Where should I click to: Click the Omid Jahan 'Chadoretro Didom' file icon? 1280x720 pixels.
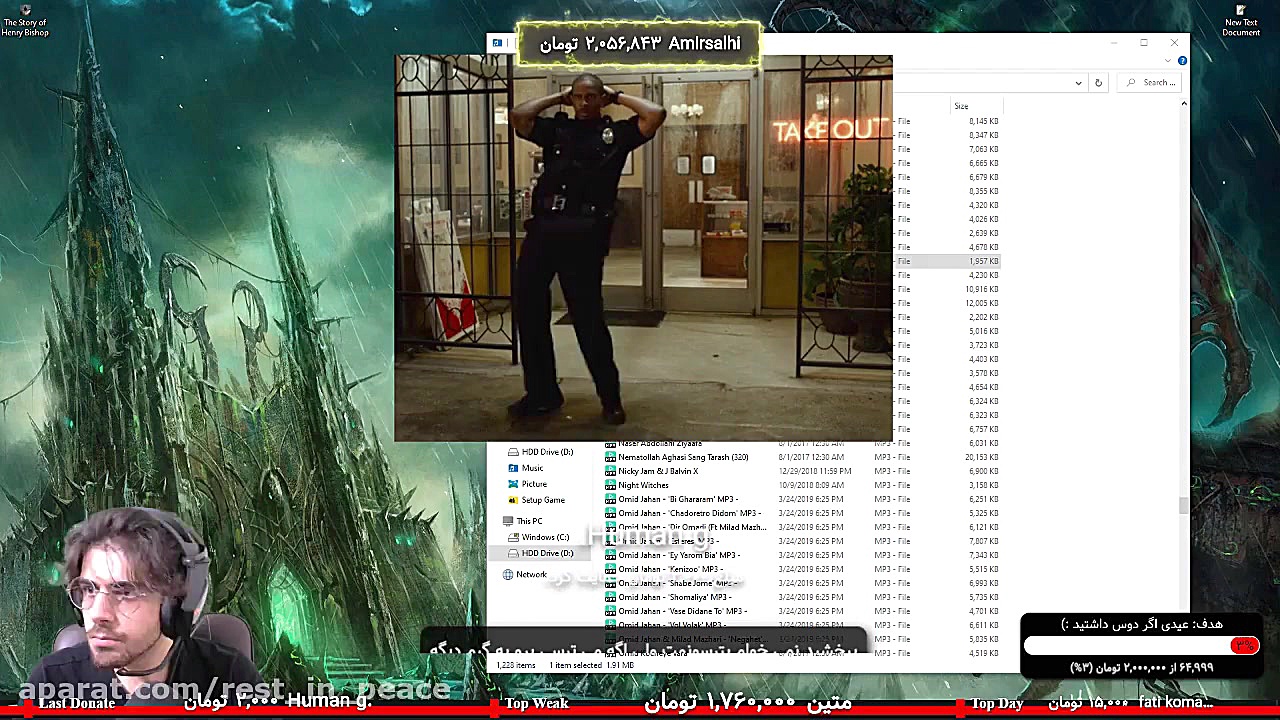610,513
